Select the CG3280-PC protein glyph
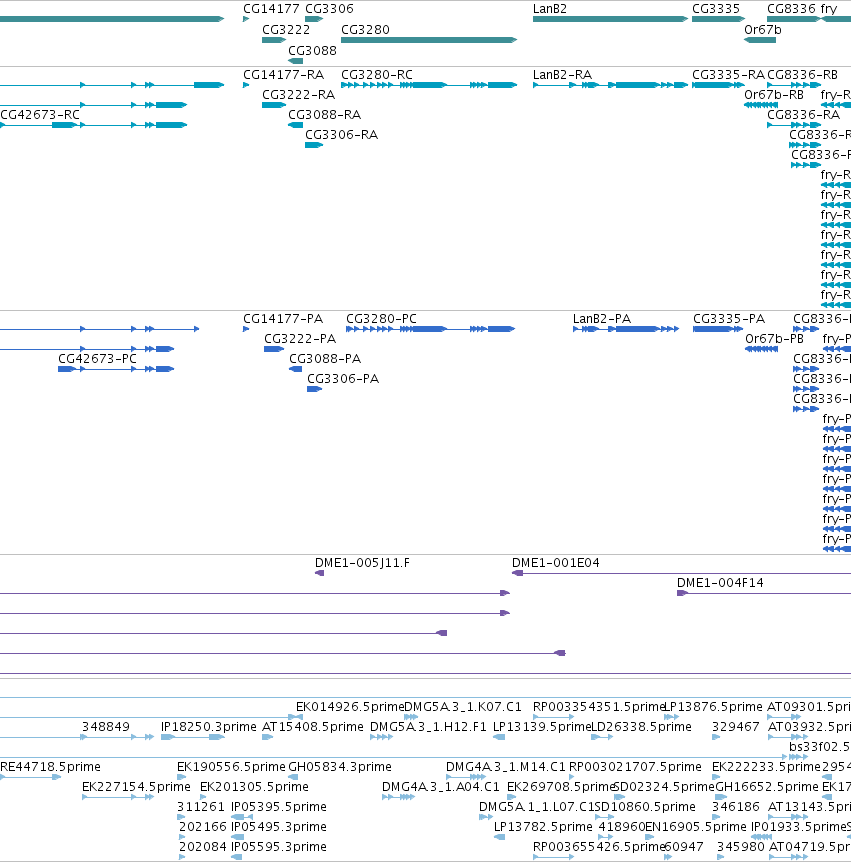Image resolution: width=851 pixels, height=862 pixels. (x=430, y=329)
